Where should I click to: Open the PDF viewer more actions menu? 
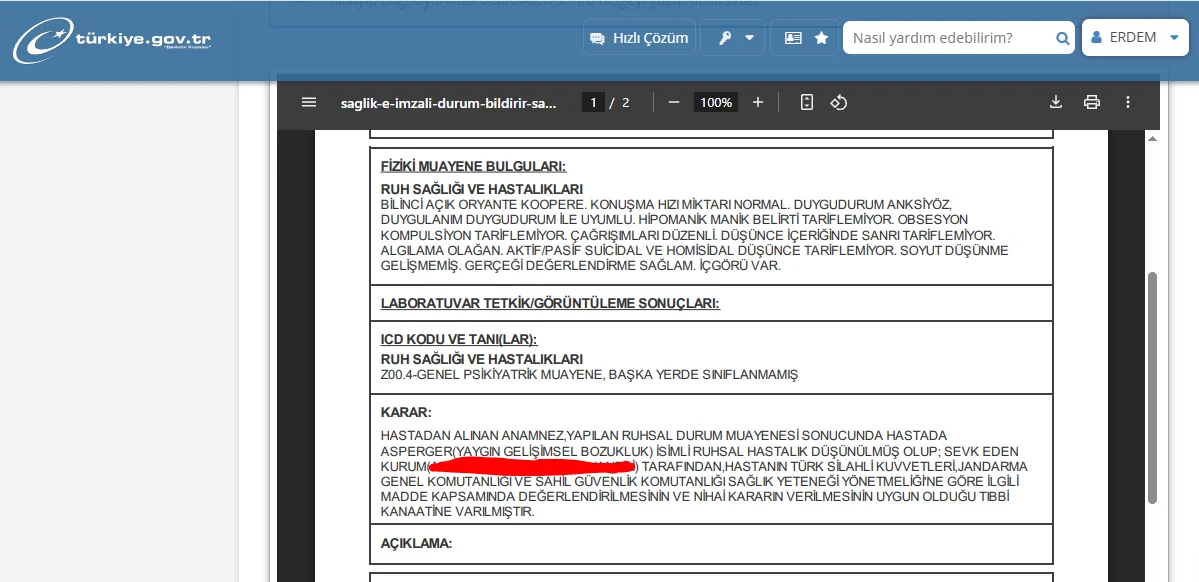[1127, 102]
